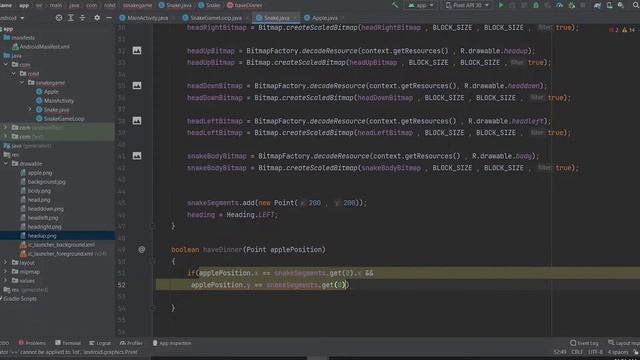Open the Android project view dropdown
This screenshot has height=360, width=640.
click(x=12, y=18)
